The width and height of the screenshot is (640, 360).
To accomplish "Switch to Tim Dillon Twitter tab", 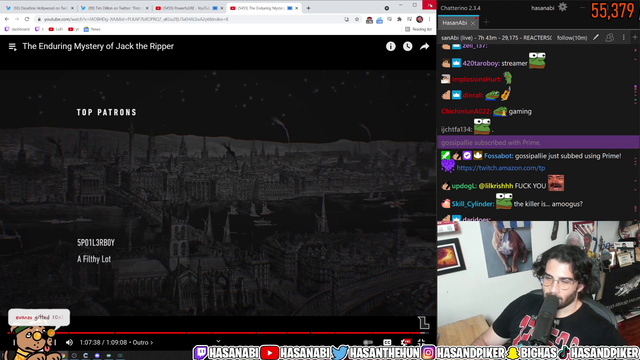I will coord(114,8).
